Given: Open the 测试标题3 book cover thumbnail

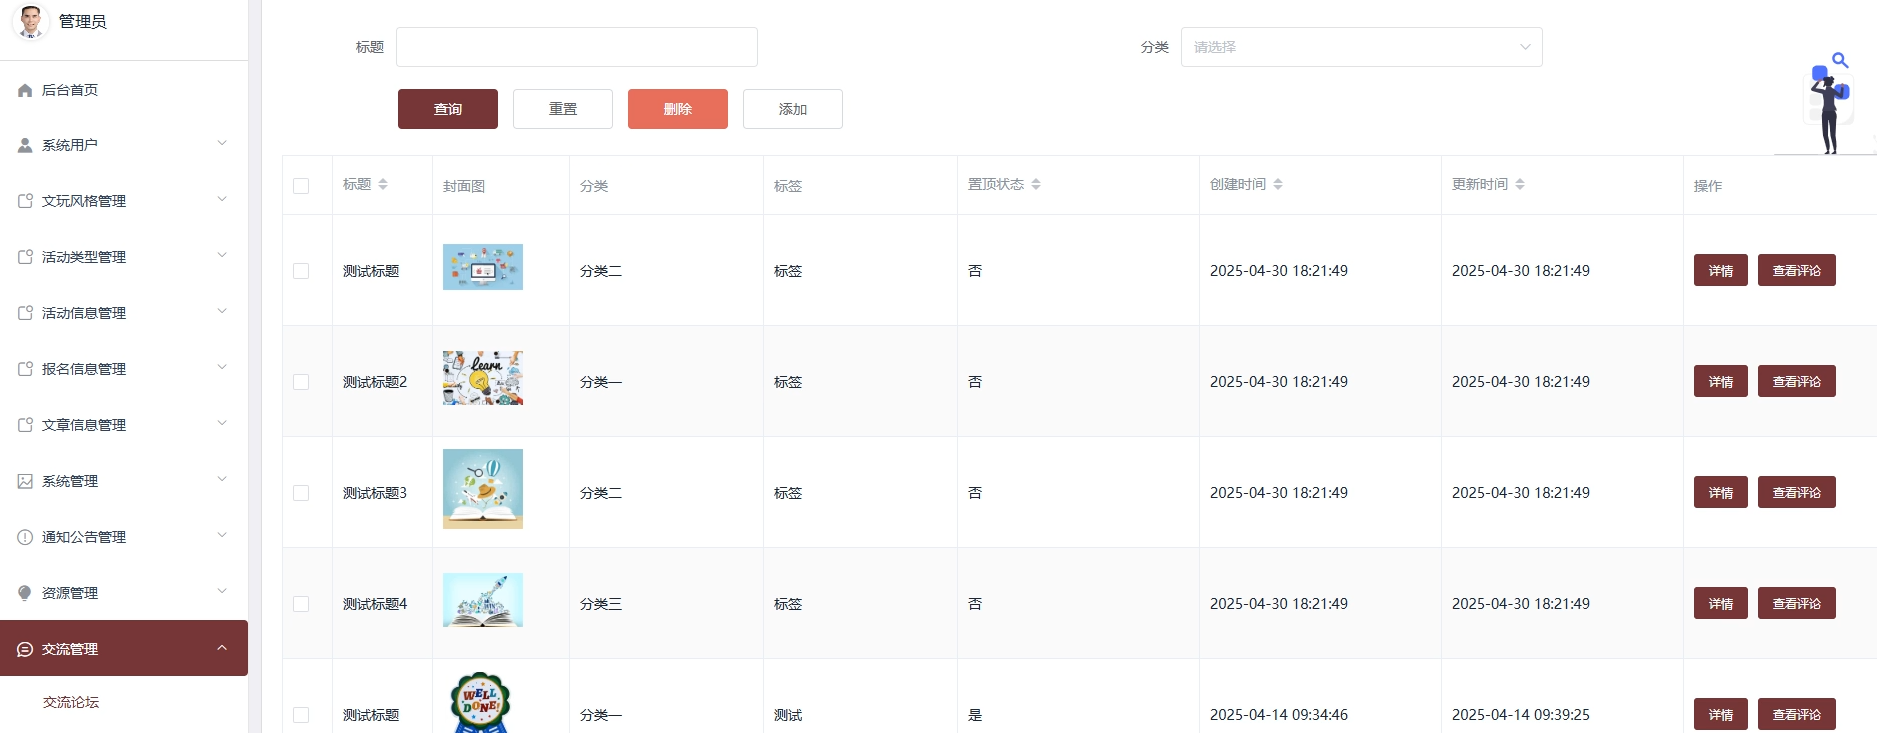Looking at the screenshot, I should coord(483,489).
